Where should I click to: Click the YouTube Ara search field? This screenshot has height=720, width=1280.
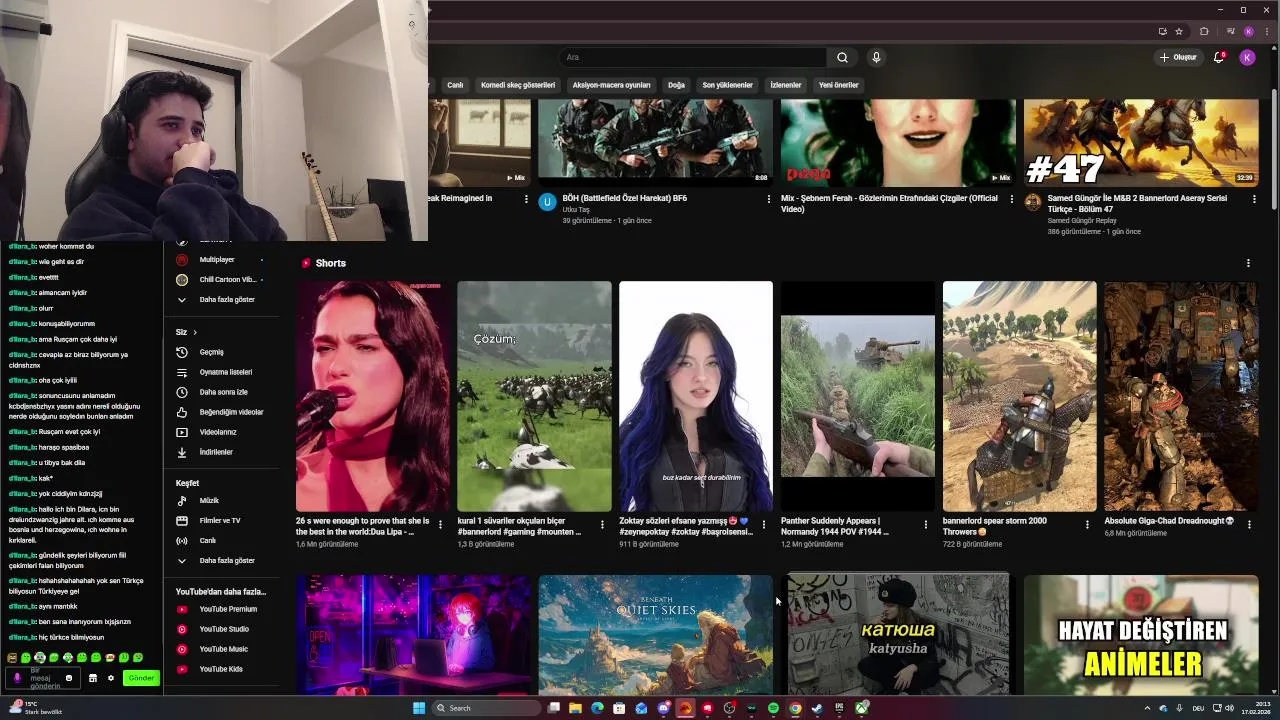click(695, 57)
